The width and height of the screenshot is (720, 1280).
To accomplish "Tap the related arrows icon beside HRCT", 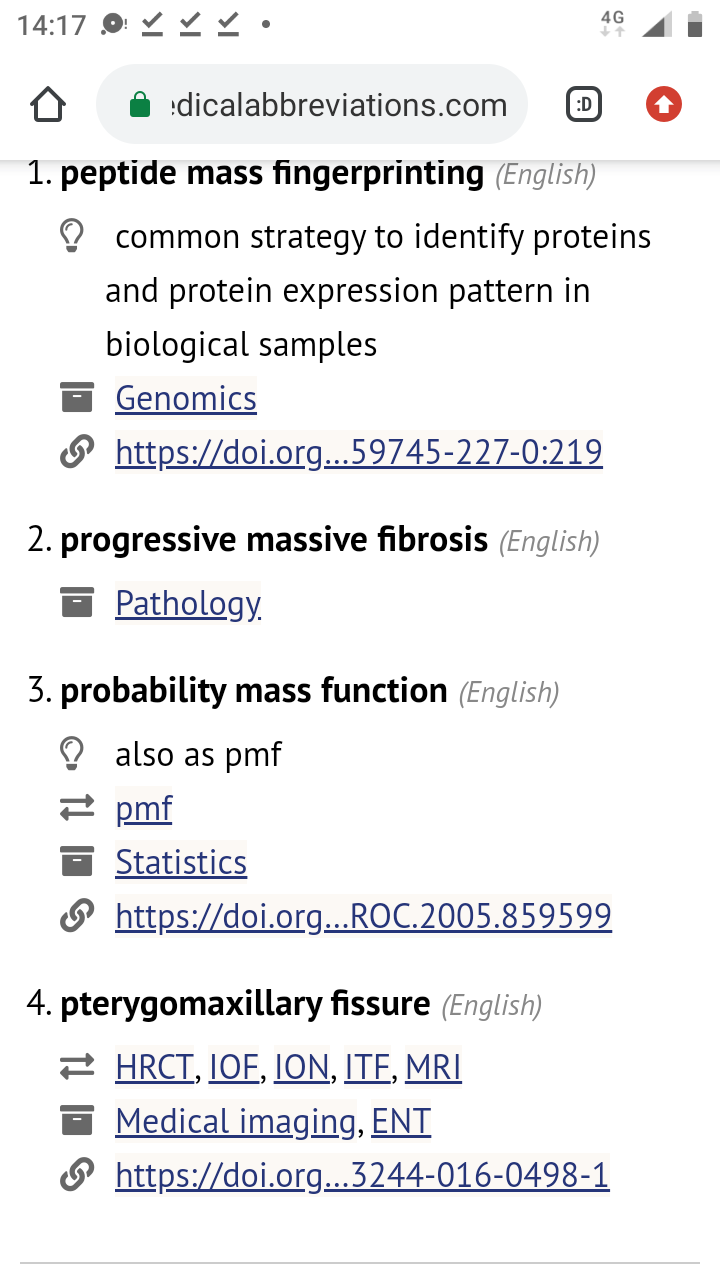I will coord(77,1067).
